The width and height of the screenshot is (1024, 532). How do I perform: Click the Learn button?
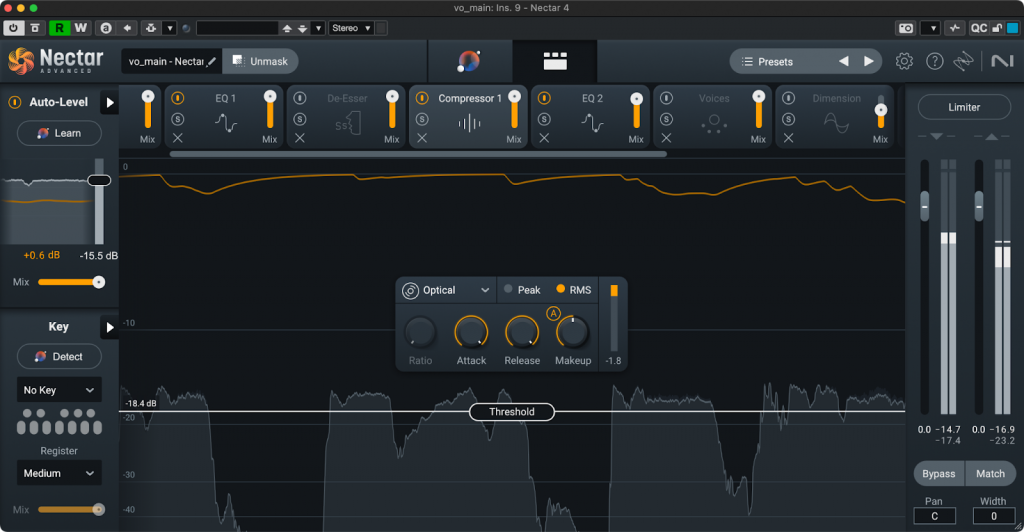pyautogui.click(x=59, y=133)
